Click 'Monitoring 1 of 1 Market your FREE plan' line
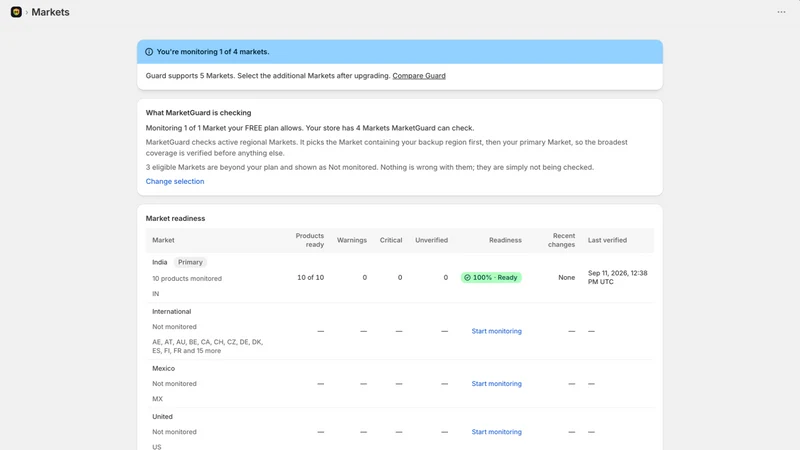The width and height of the screenshot is (800, 450). click(310, 128)
